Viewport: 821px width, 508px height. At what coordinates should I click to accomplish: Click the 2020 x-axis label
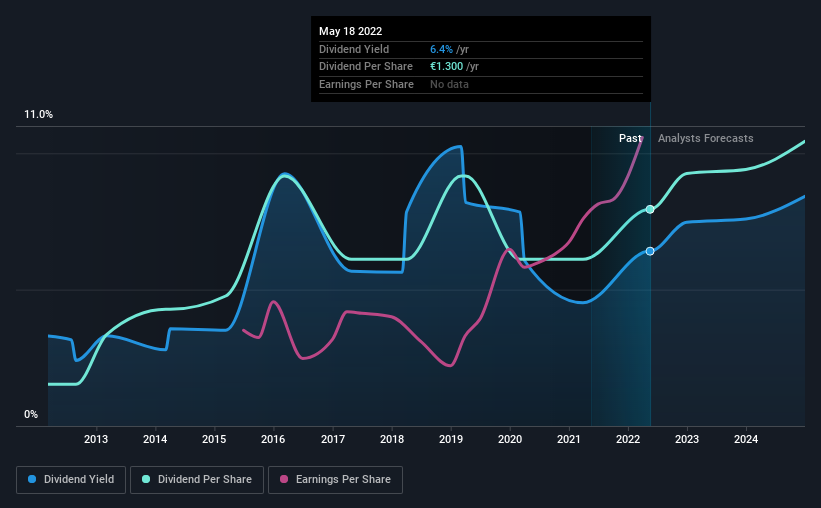tap(509, 439)
